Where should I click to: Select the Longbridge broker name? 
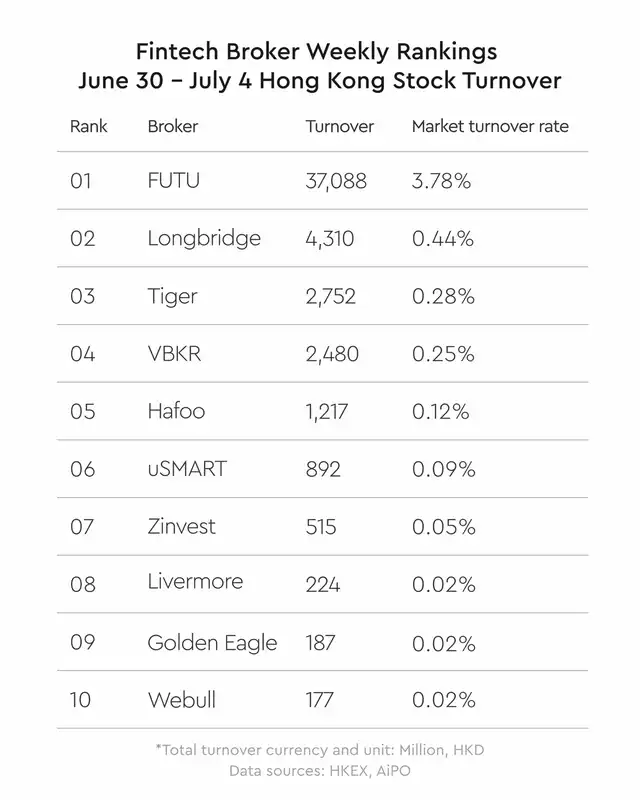tap(204, 239)
